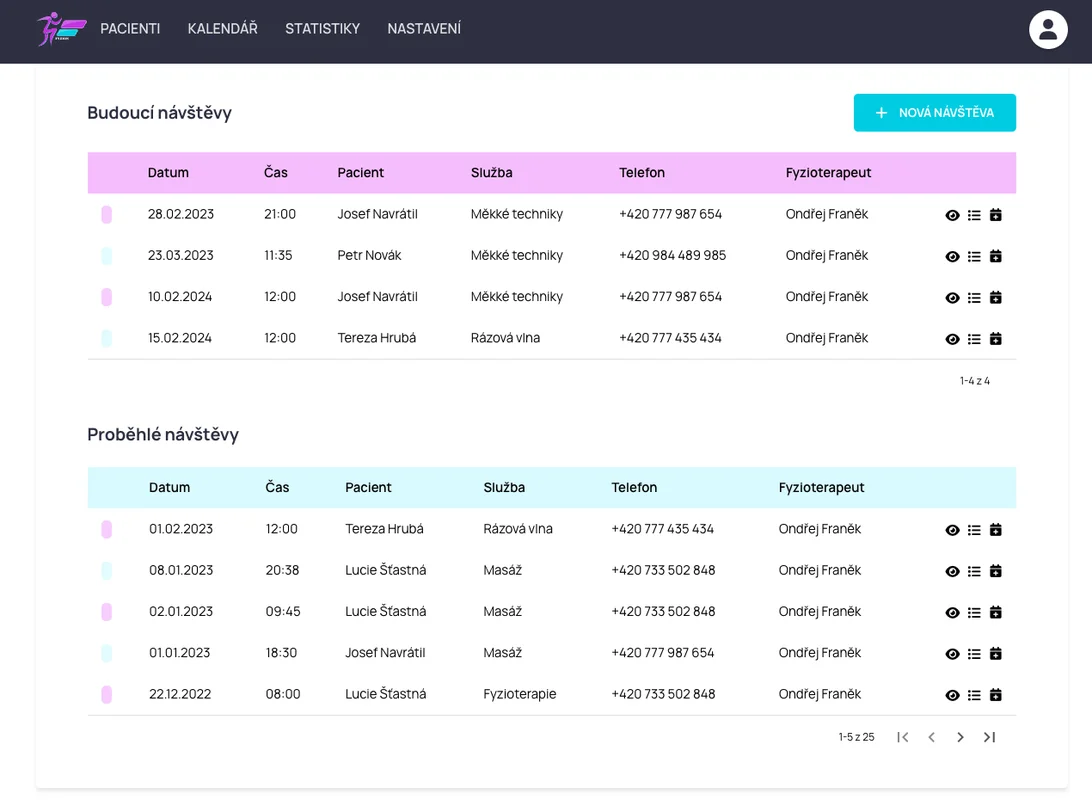This screenshot has height=800, width=1092.
Task: Click the eye icon for Tereza Hrubá 01.02.2023
Action: pos(952,530)
